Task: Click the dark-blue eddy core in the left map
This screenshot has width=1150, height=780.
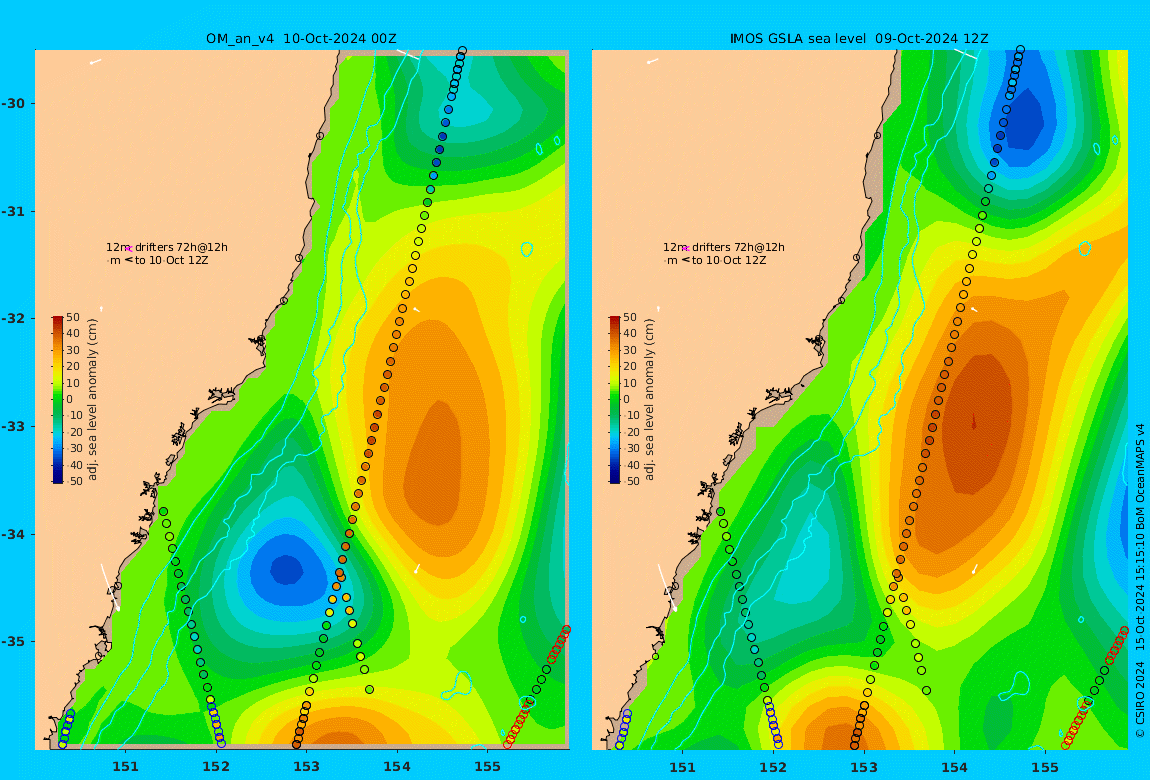Action: (286, 569)
